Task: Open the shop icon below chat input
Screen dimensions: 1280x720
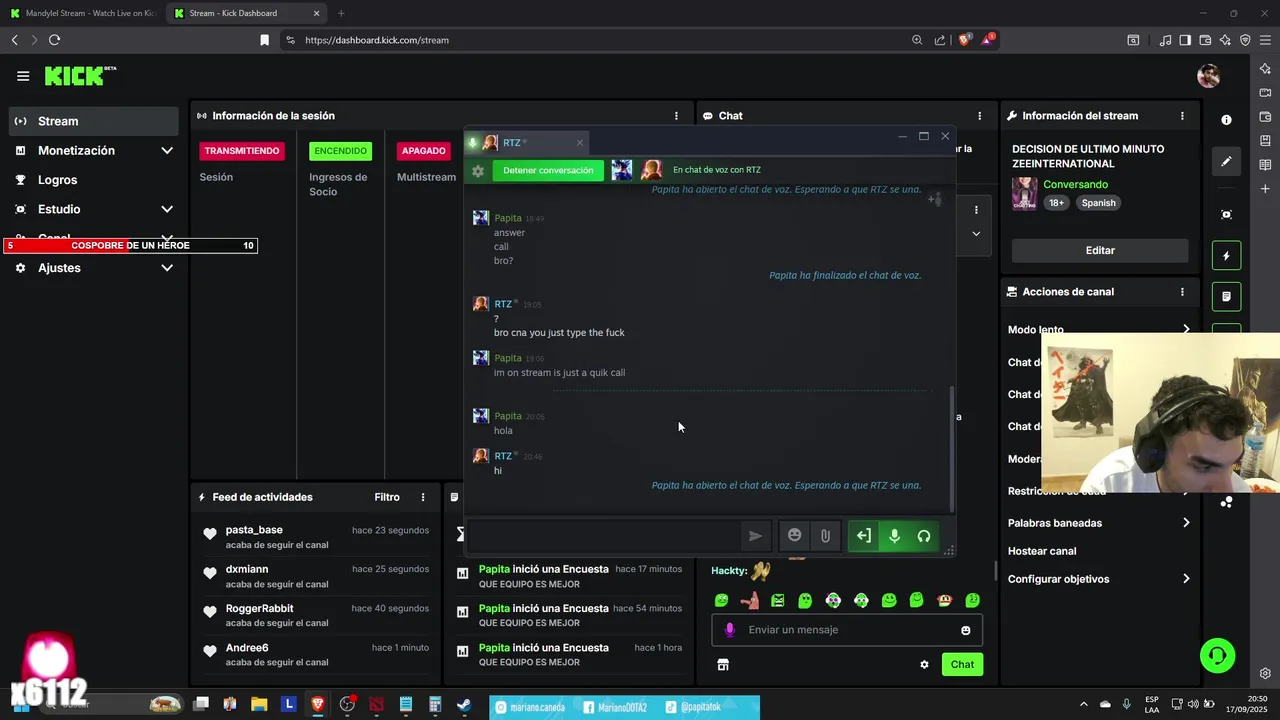Action: click(x=723, y=664)
